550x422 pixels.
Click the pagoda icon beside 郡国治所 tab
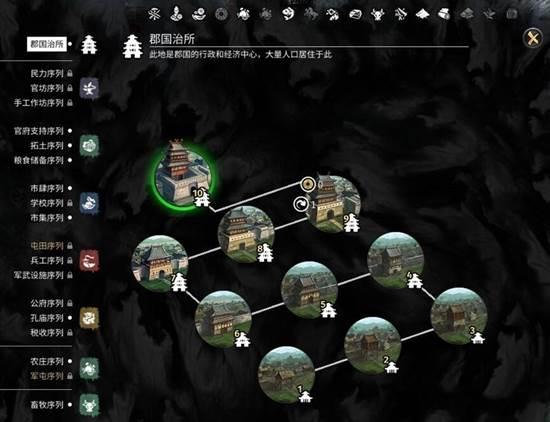tap(89, 45)
